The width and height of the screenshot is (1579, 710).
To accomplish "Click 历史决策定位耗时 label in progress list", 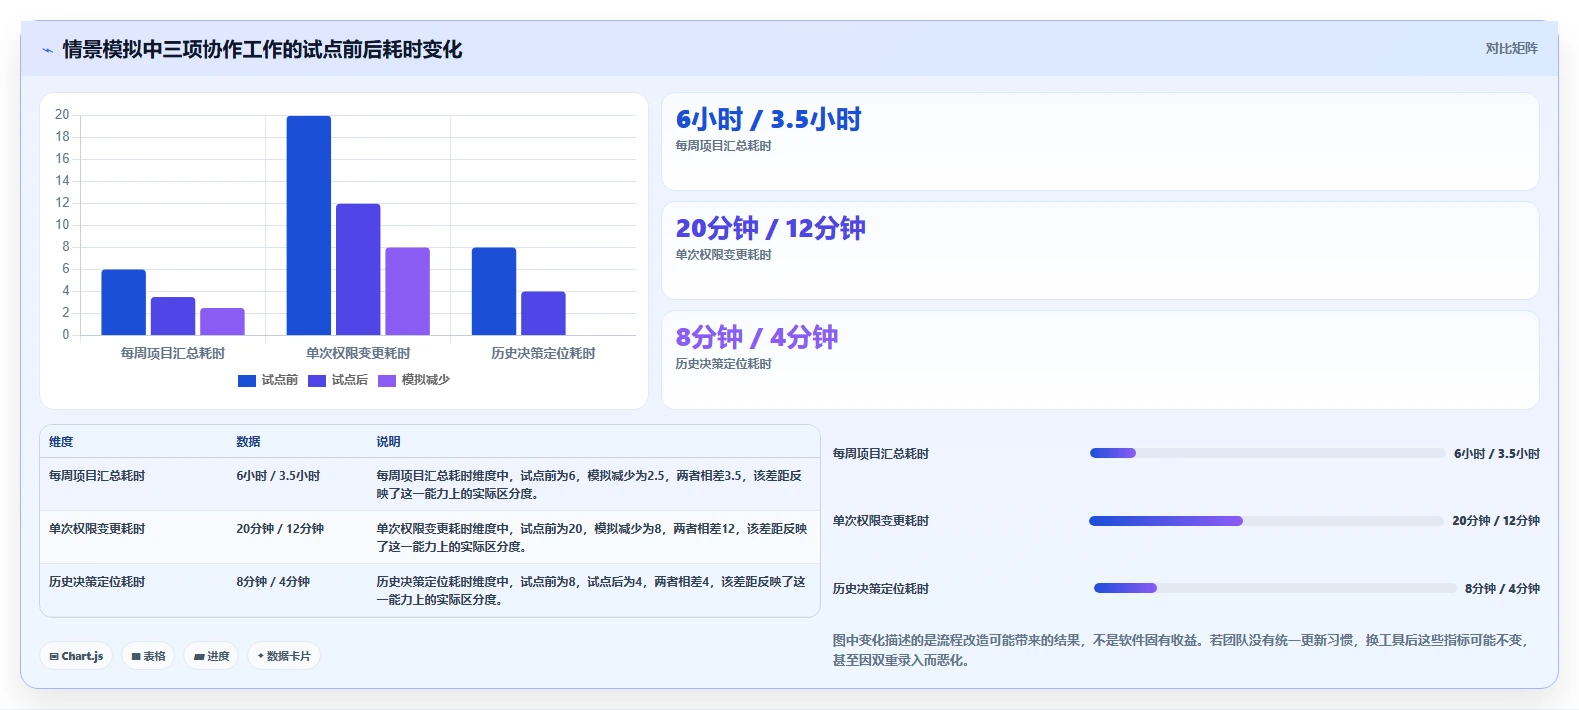I will point(881,589).
